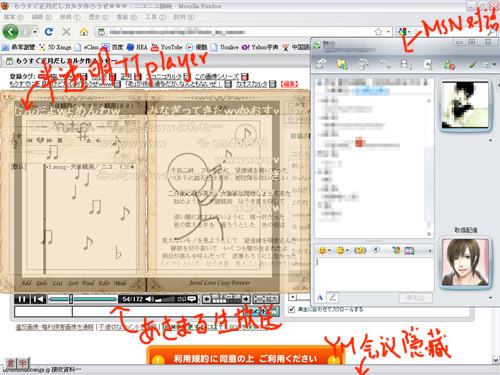Open the Uonlive bookmark
The width and height of the screenshot is (500, 375).
[x=225, y=47]
